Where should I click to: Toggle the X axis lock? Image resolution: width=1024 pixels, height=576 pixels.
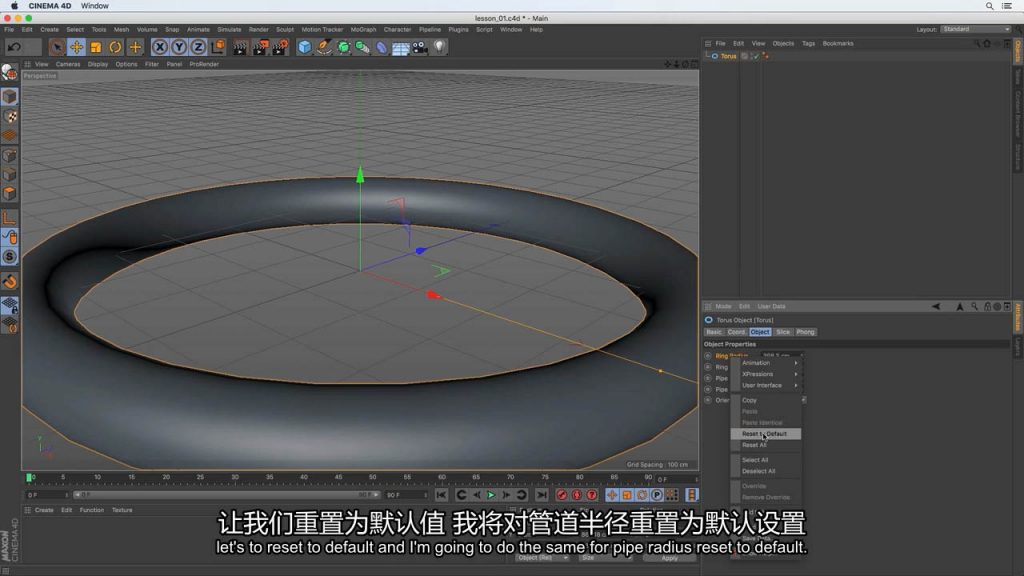coord(159,47)
